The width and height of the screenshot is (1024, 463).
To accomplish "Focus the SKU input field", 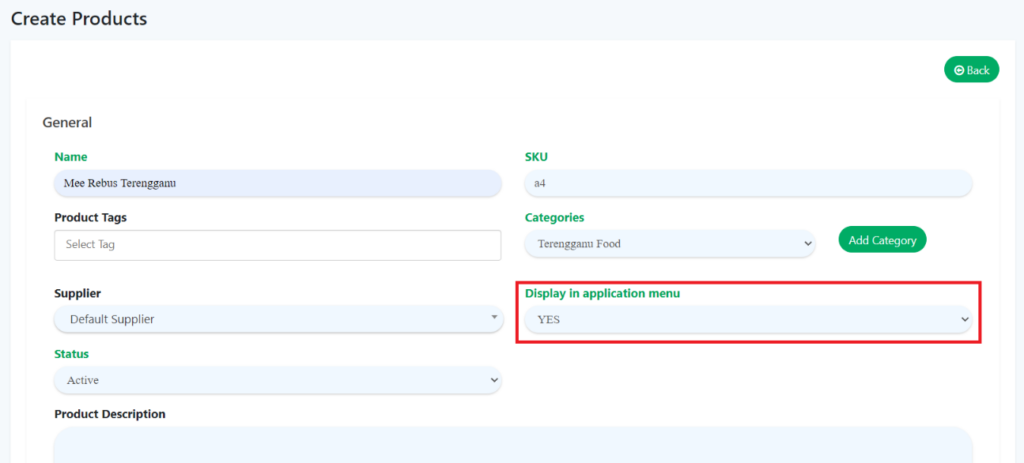I will (748, 183).
